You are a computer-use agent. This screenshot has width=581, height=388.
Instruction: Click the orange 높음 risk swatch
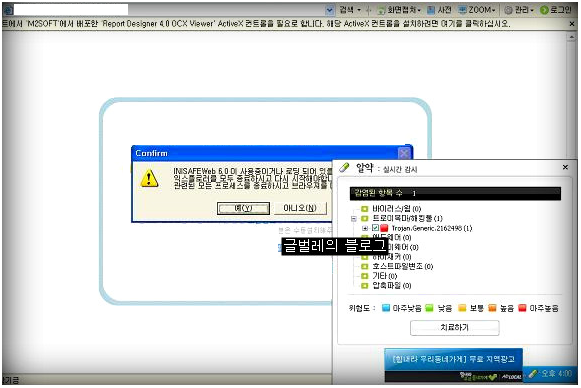[492, 308]
